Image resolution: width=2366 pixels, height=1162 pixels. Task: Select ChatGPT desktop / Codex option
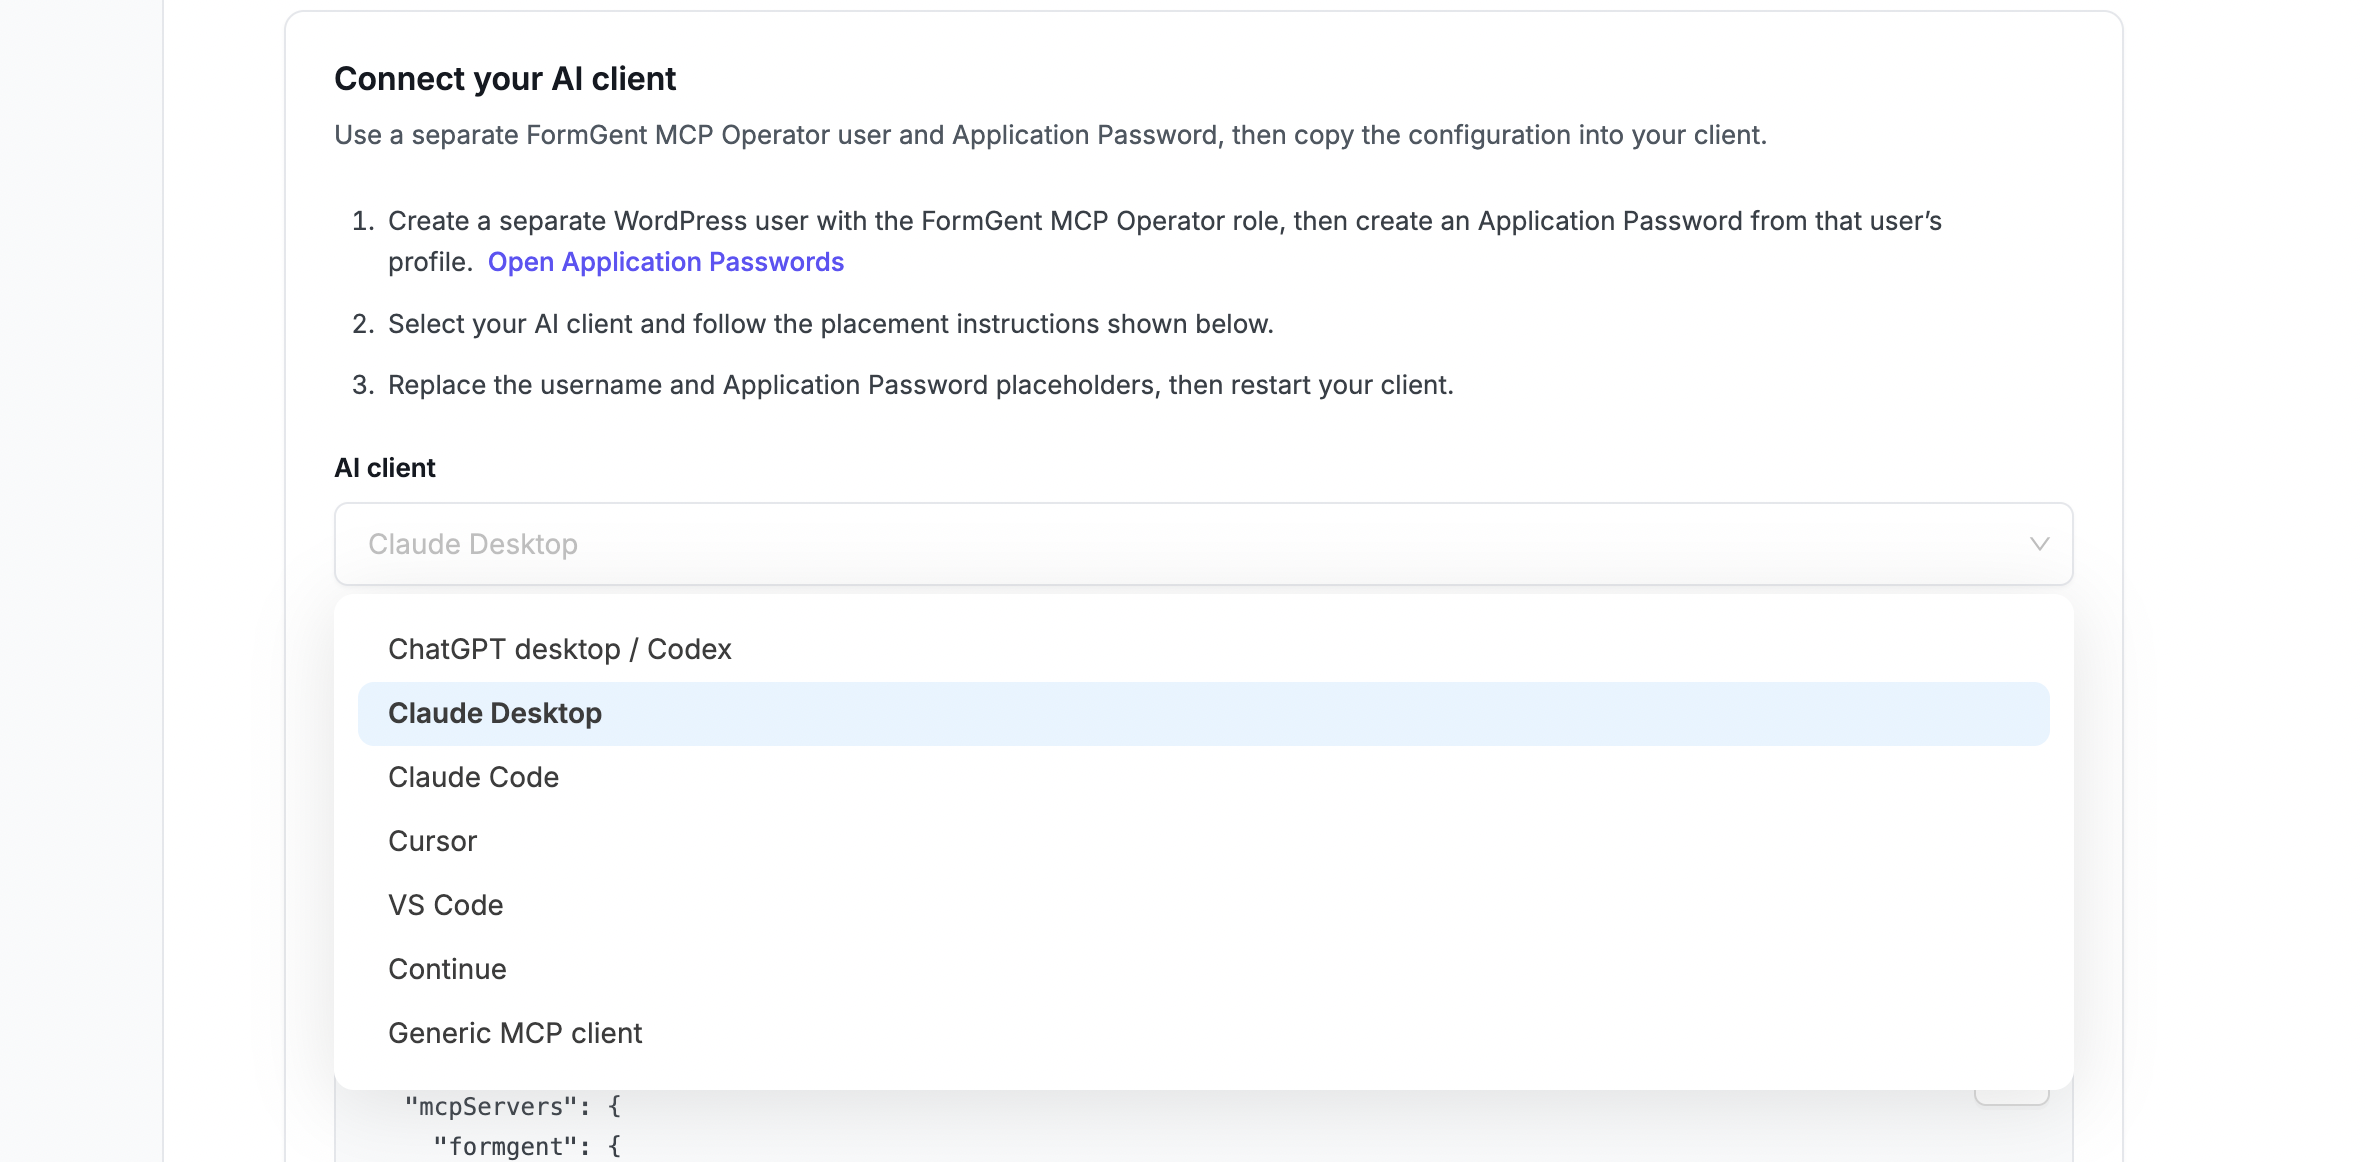pyautogui.click(x=1204, y=650)
